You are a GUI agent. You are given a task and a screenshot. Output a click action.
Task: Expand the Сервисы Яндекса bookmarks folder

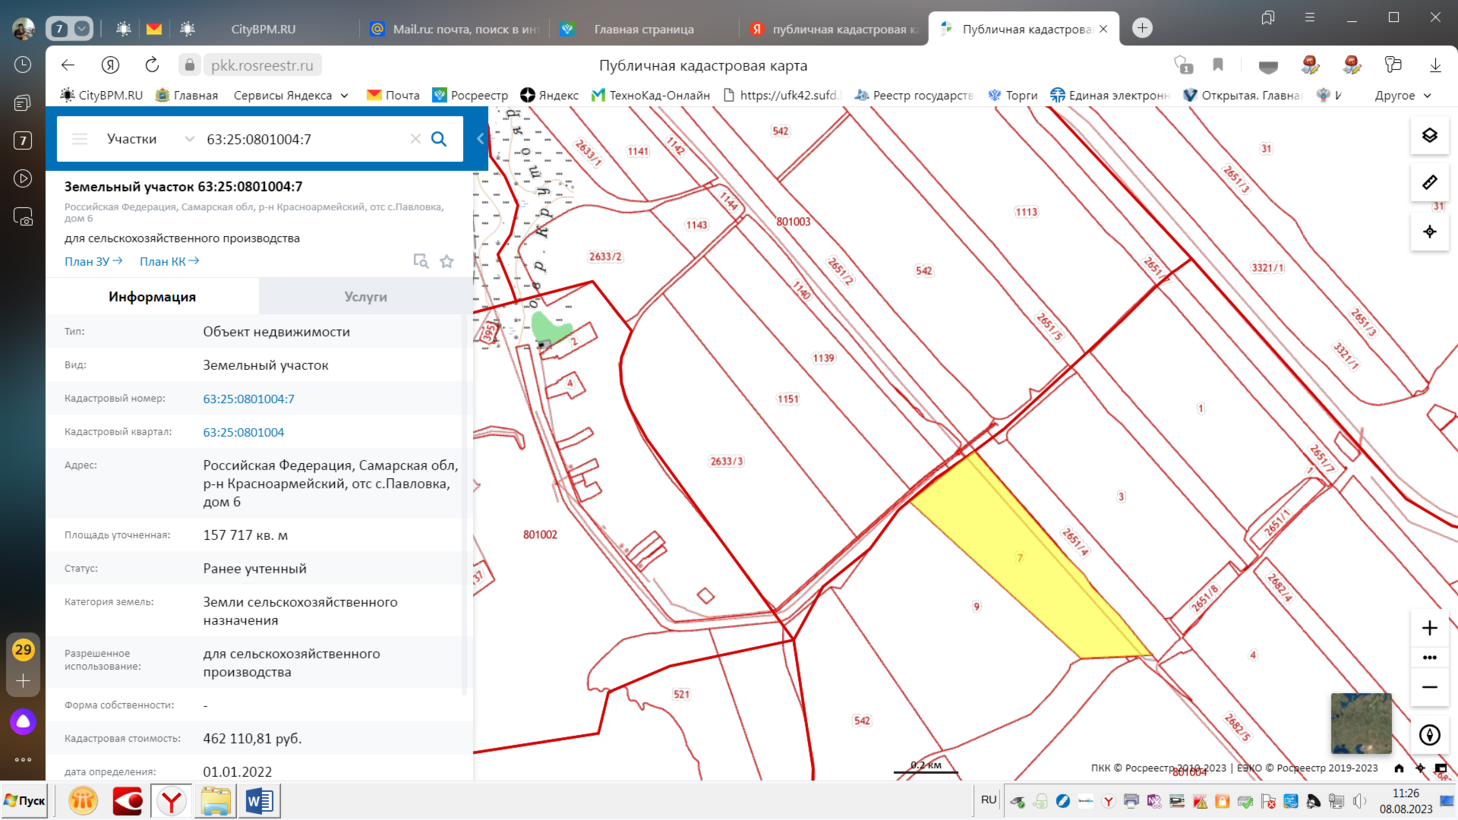tap(291, 95)
